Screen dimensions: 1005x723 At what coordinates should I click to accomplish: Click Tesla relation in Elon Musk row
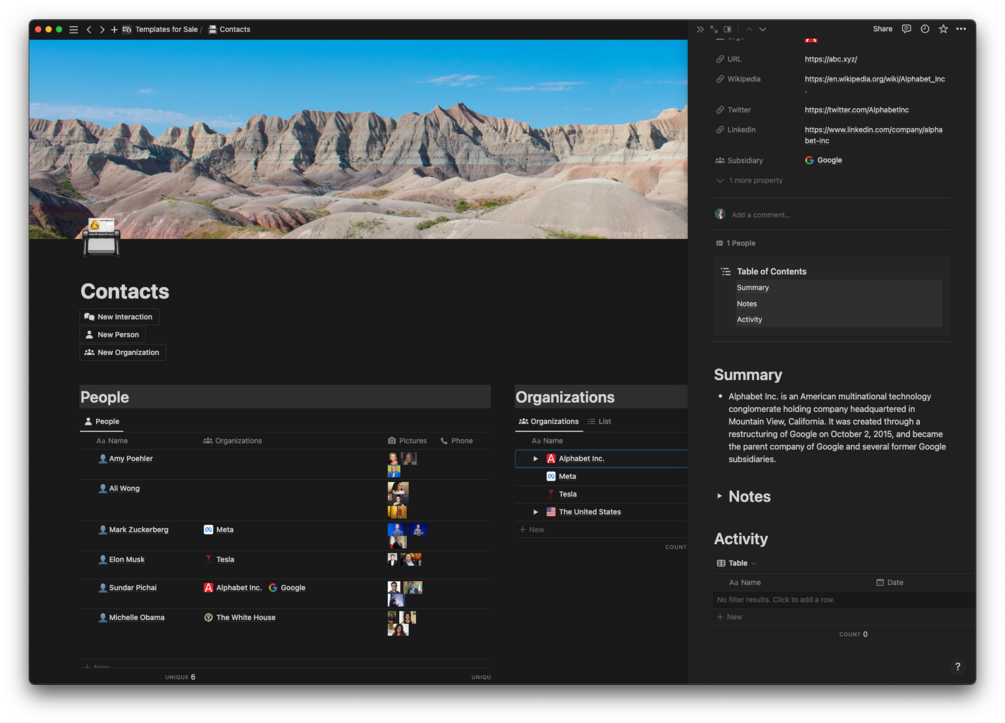219,560
